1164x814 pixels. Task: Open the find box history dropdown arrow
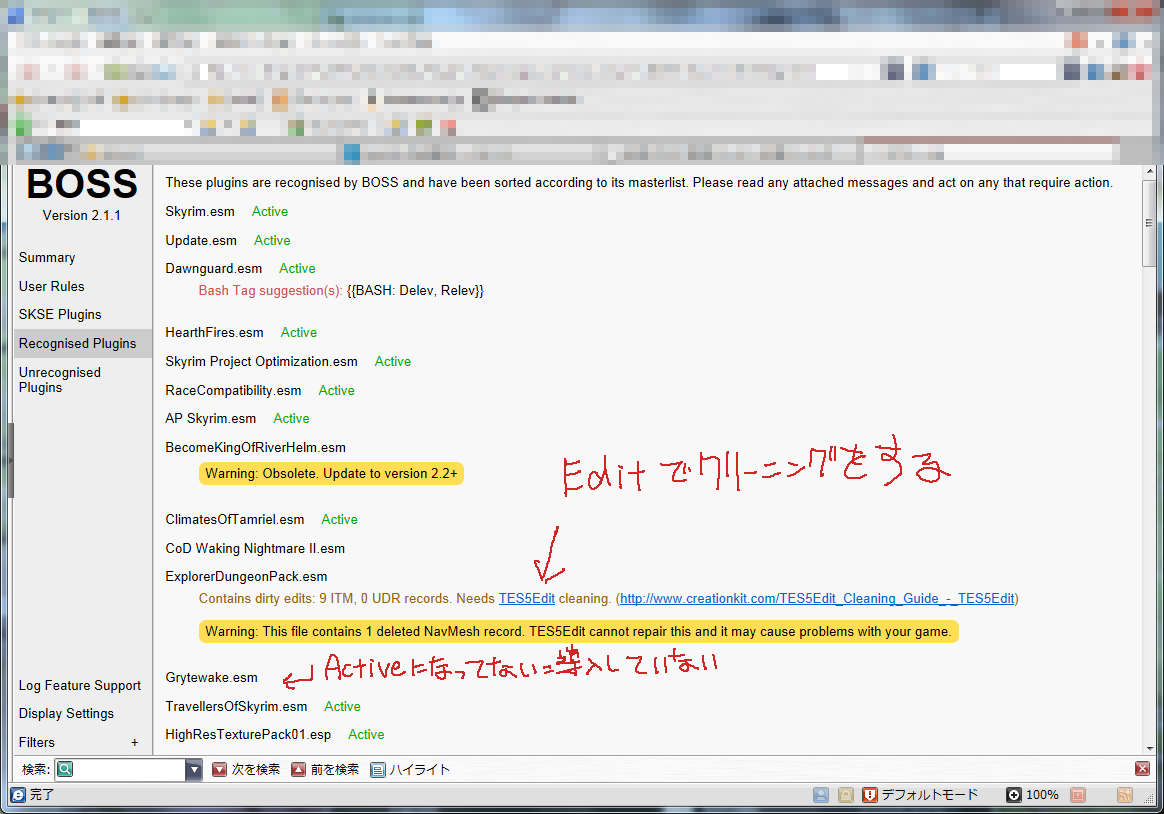click(x=194, y=769)
